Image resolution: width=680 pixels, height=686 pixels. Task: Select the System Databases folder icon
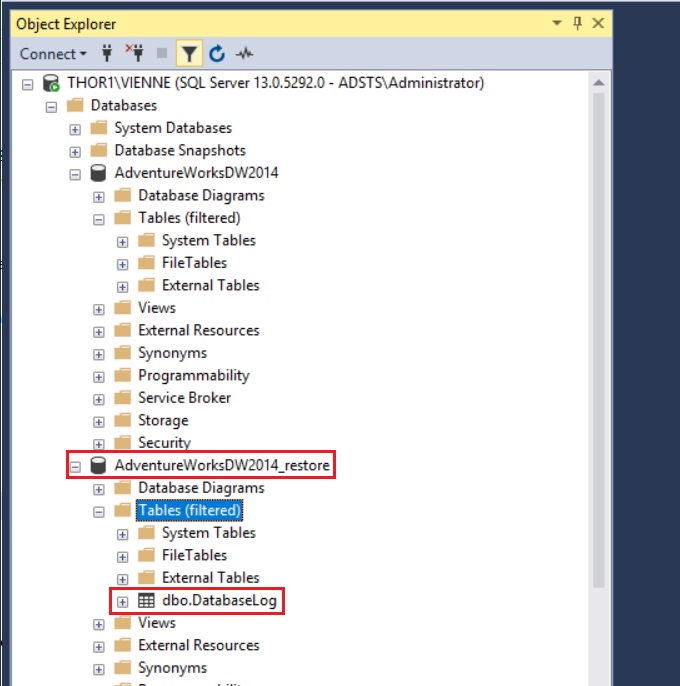pyautogui.click(x=99, y=128)
